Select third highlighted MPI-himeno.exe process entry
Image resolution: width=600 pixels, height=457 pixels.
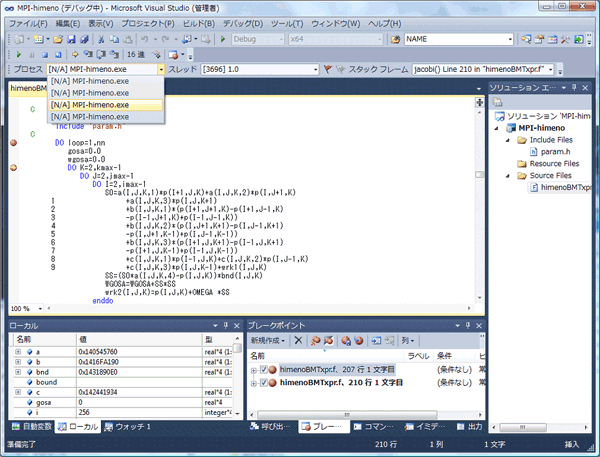click(106, 105)
